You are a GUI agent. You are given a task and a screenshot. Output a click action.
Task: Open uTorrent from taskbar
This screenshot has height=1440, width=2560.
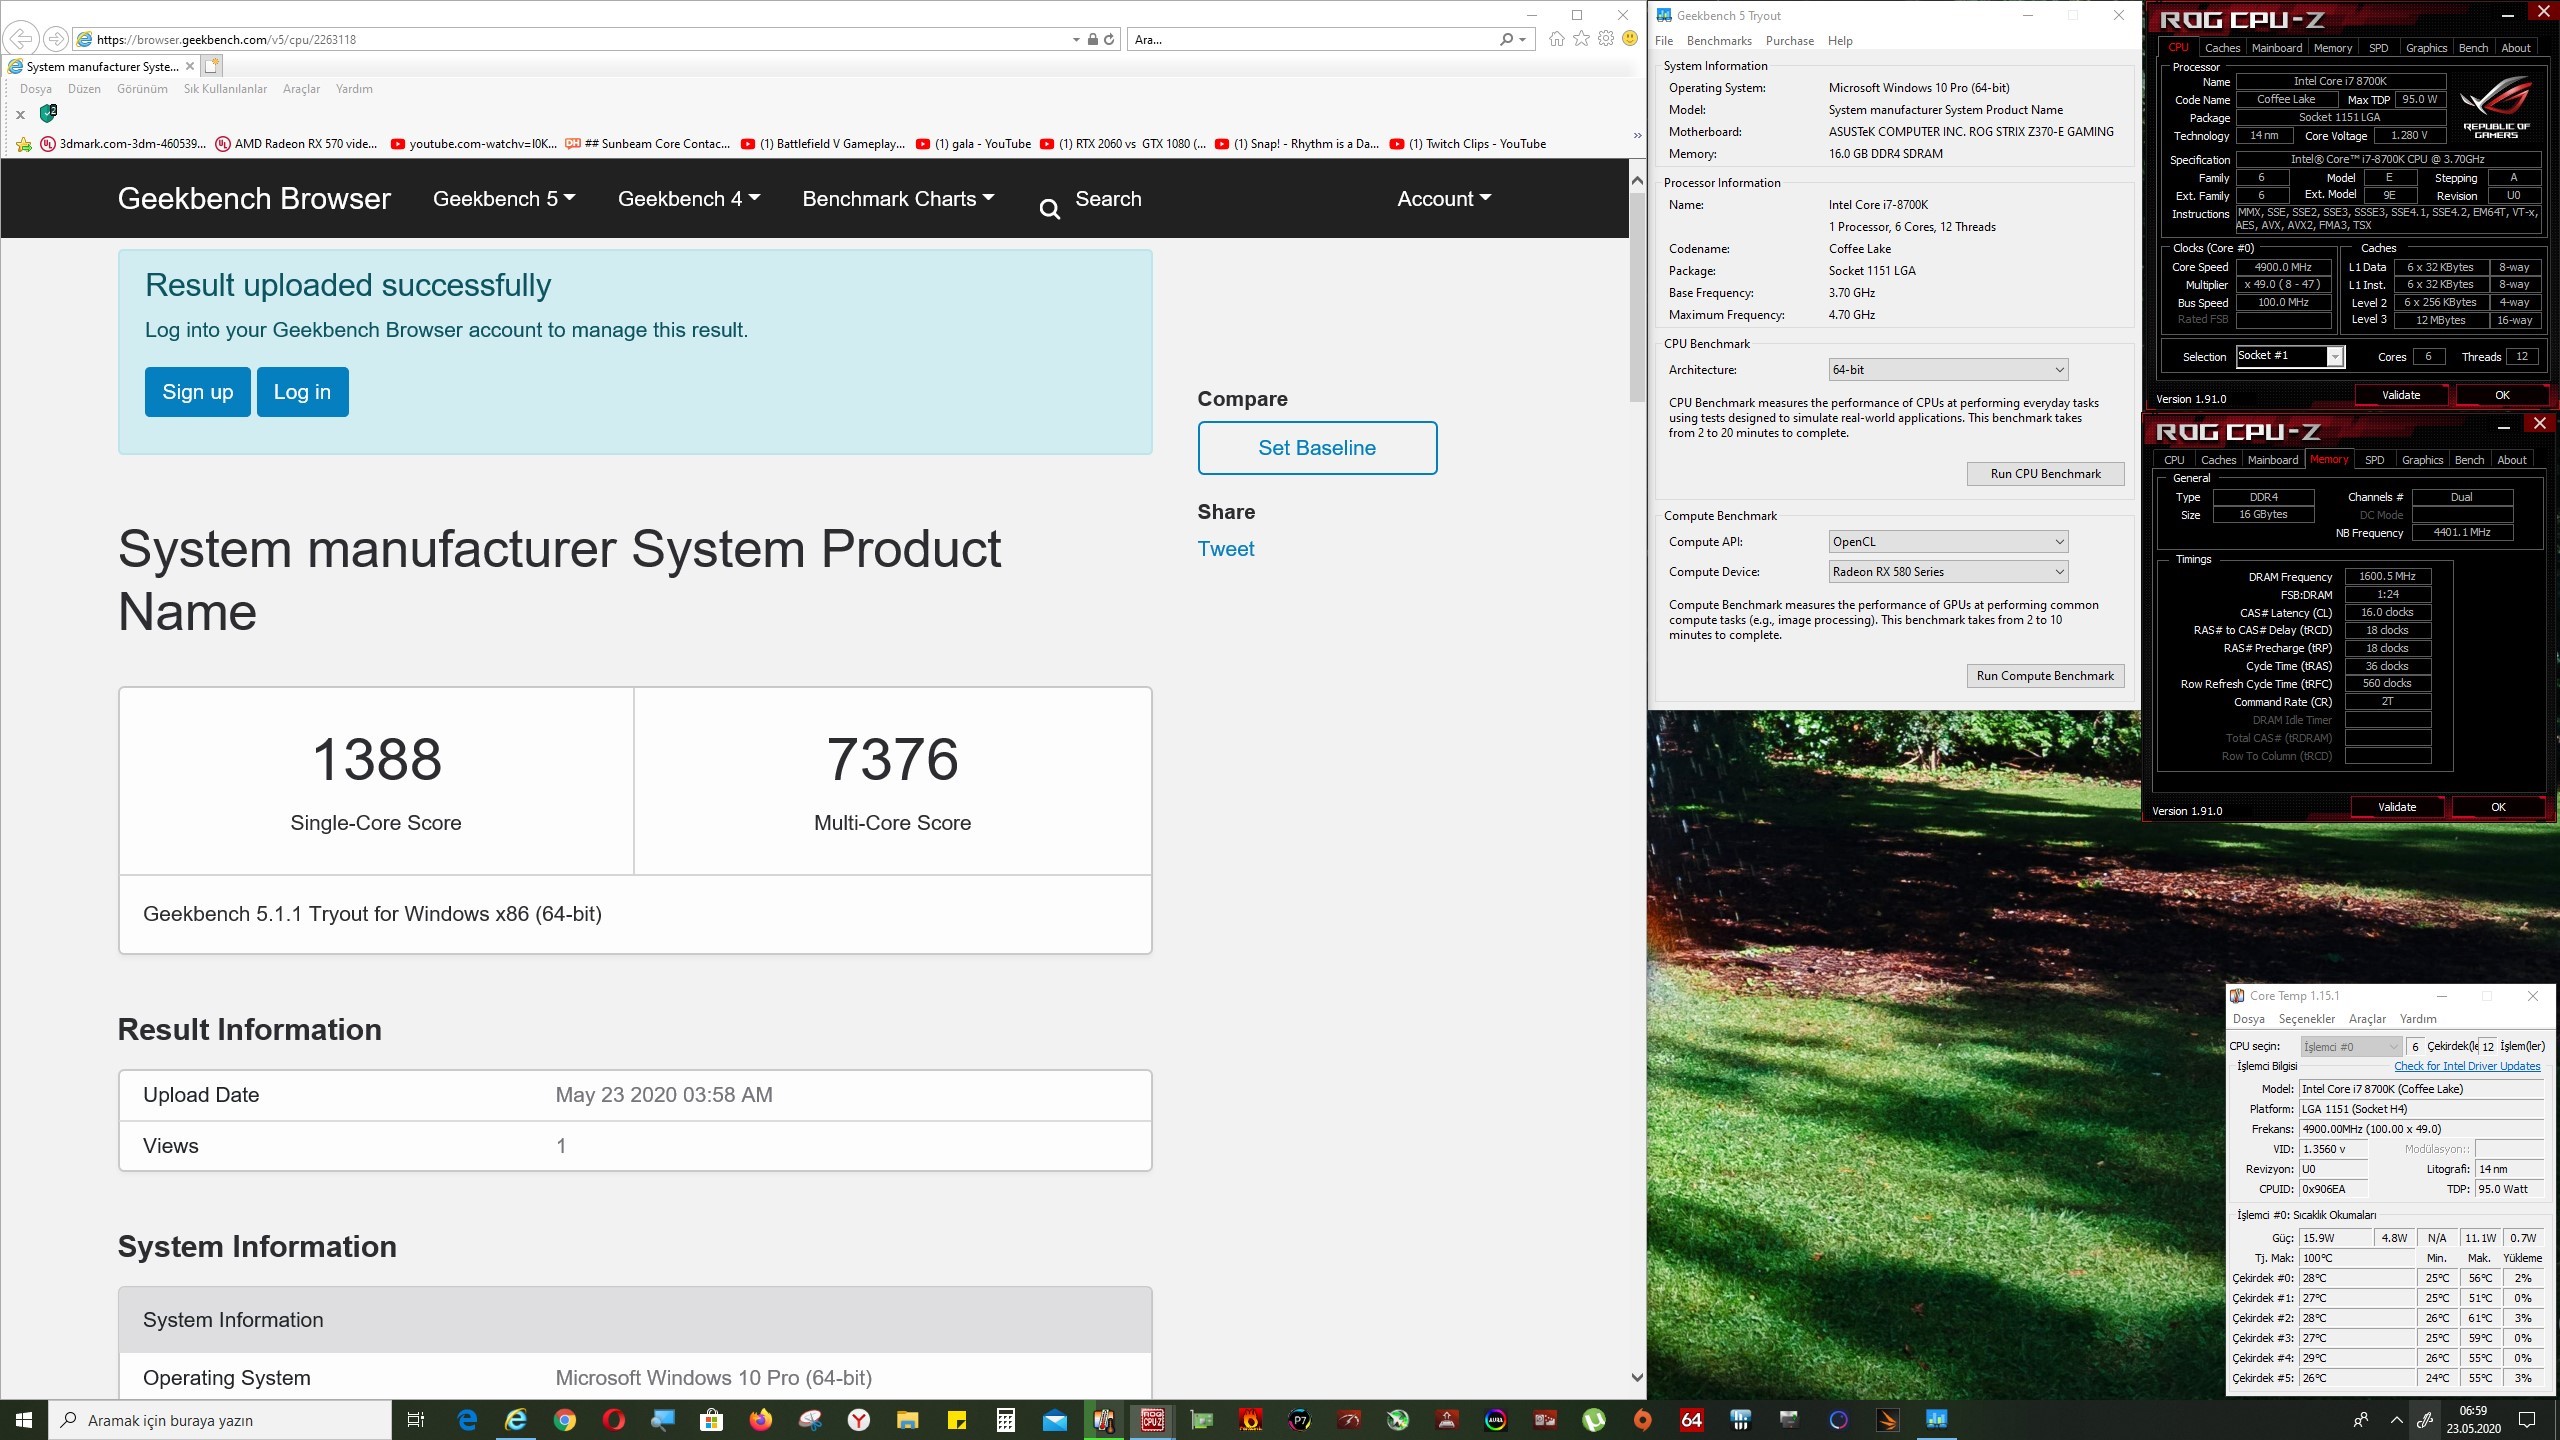tap(1594, 1420)
